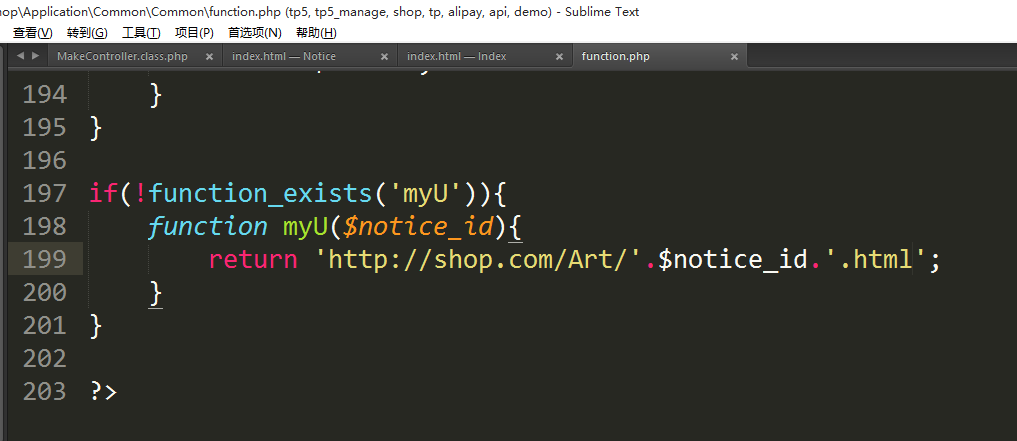The image size is (1017, 441).
Task: Open the 转到(G) Goto menu
Action: click(87, 33)
